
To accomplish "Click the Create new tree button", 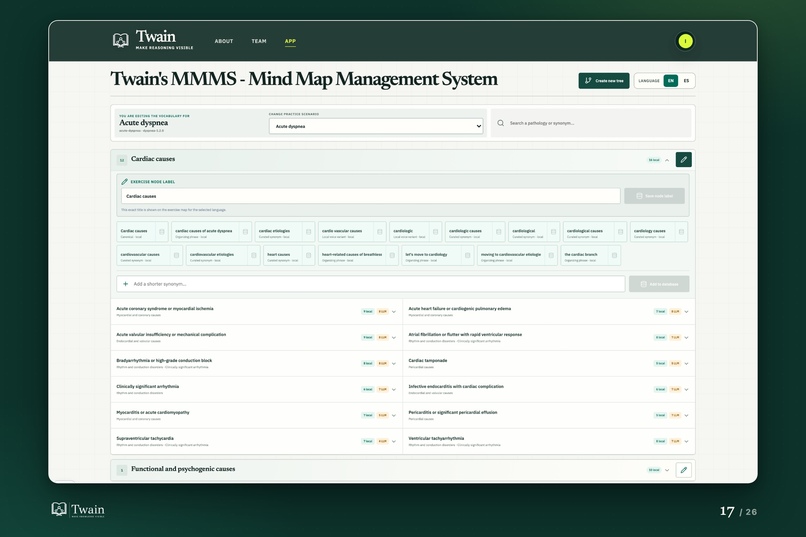I will (603, 81).
